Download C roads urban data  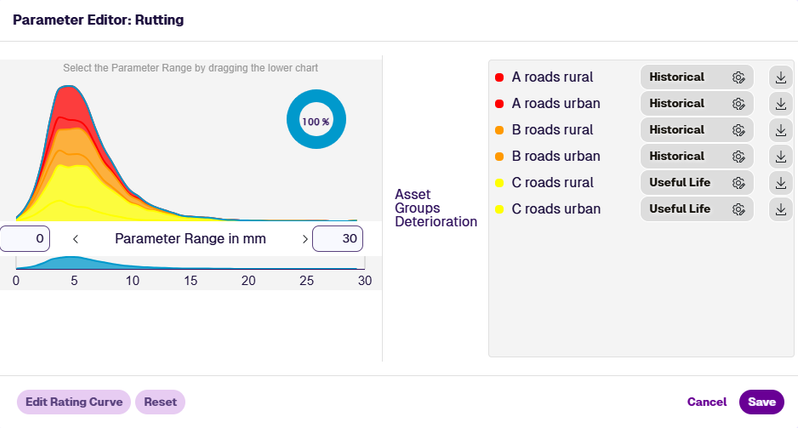point(781,209)
